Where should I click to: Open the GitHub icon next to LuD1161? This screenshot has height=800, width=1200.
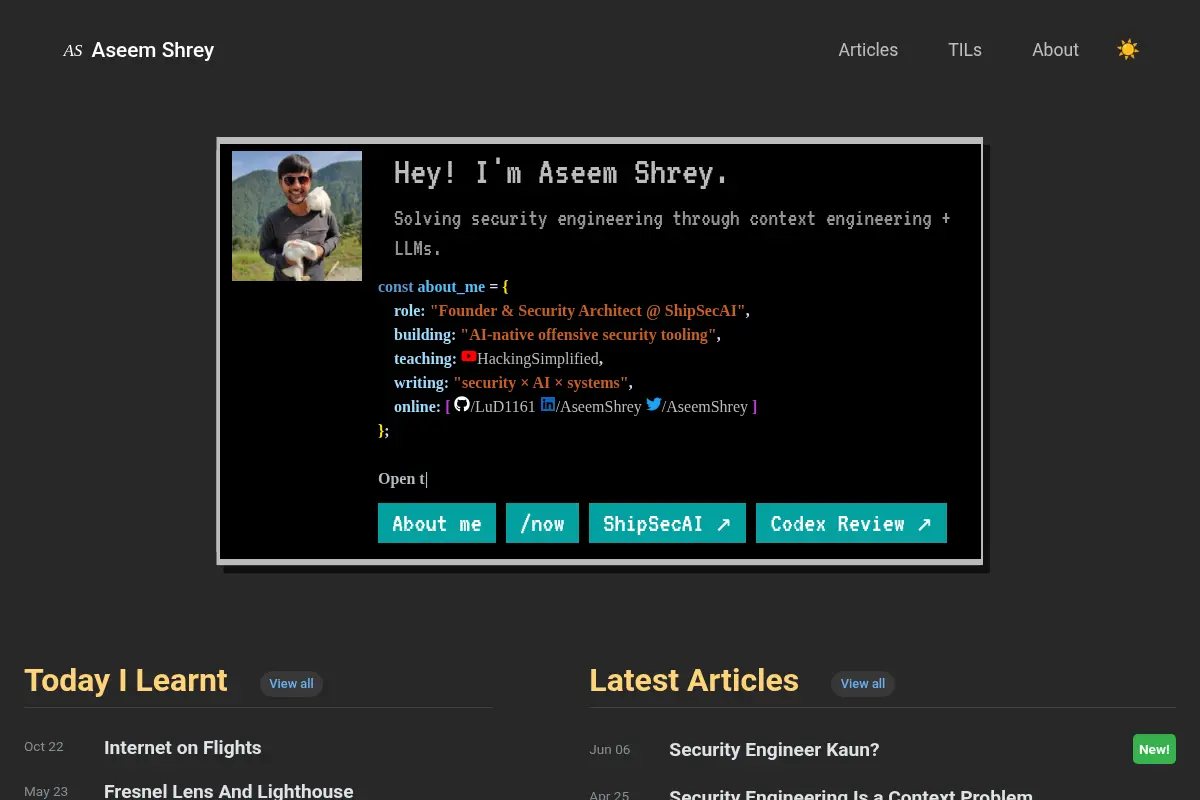tap(462, 404)
